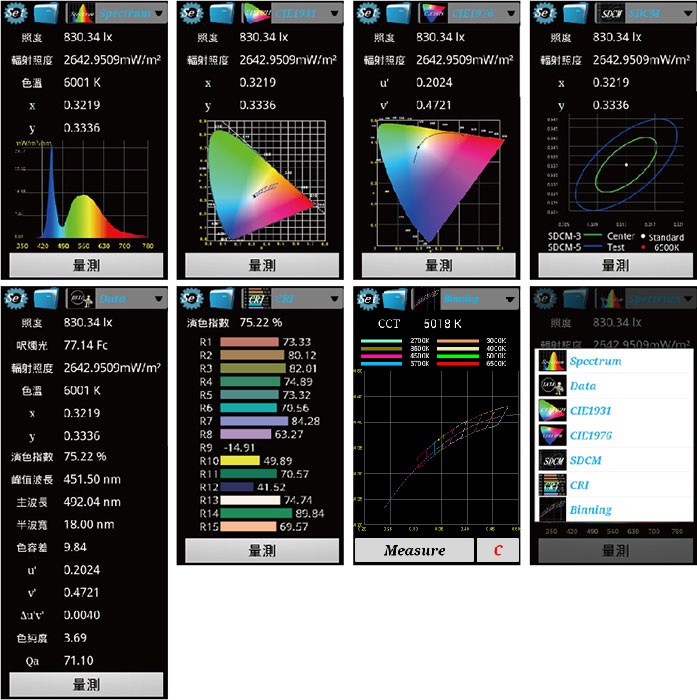Click the 77.14 Fc value

click(85, 345)
